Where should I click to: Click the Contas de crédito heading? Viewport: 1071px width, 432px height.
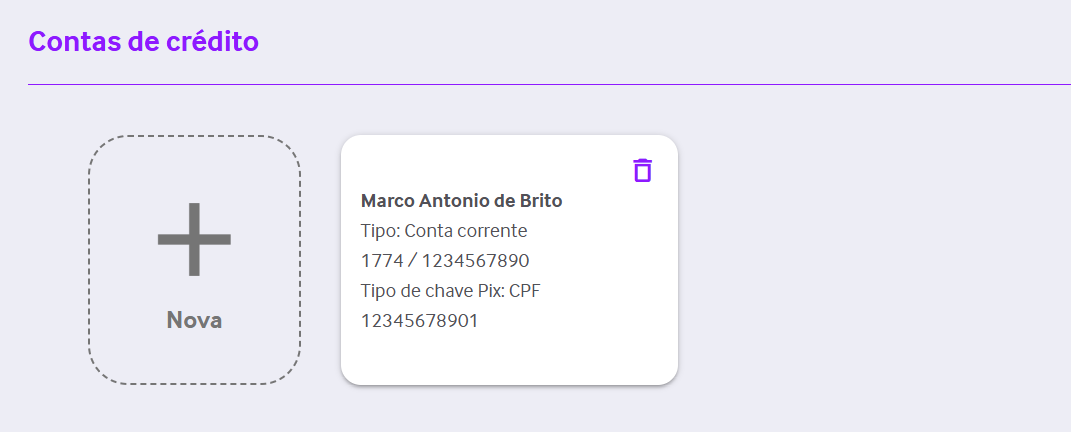click(144, 42)
